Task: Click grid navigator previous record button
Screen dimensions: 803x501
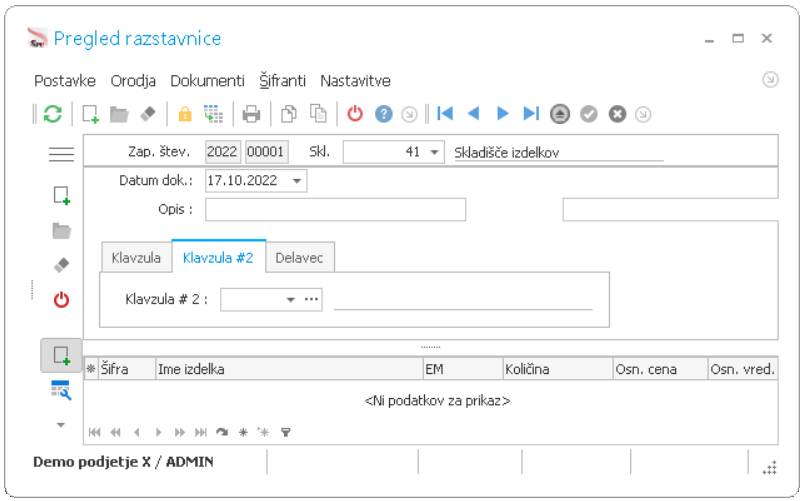Action: pyautogui.click(x=137, y=432)
